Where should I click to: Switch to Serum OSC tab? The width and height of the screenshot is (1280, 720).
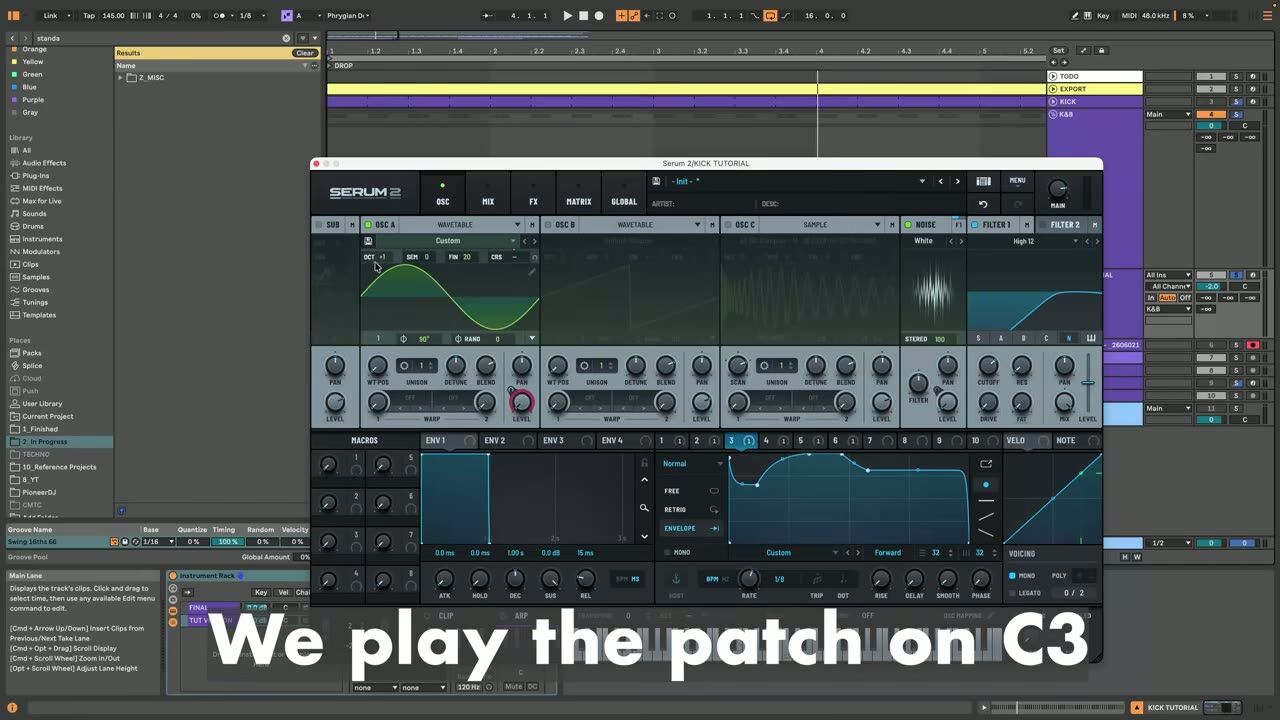pos(443,193)
